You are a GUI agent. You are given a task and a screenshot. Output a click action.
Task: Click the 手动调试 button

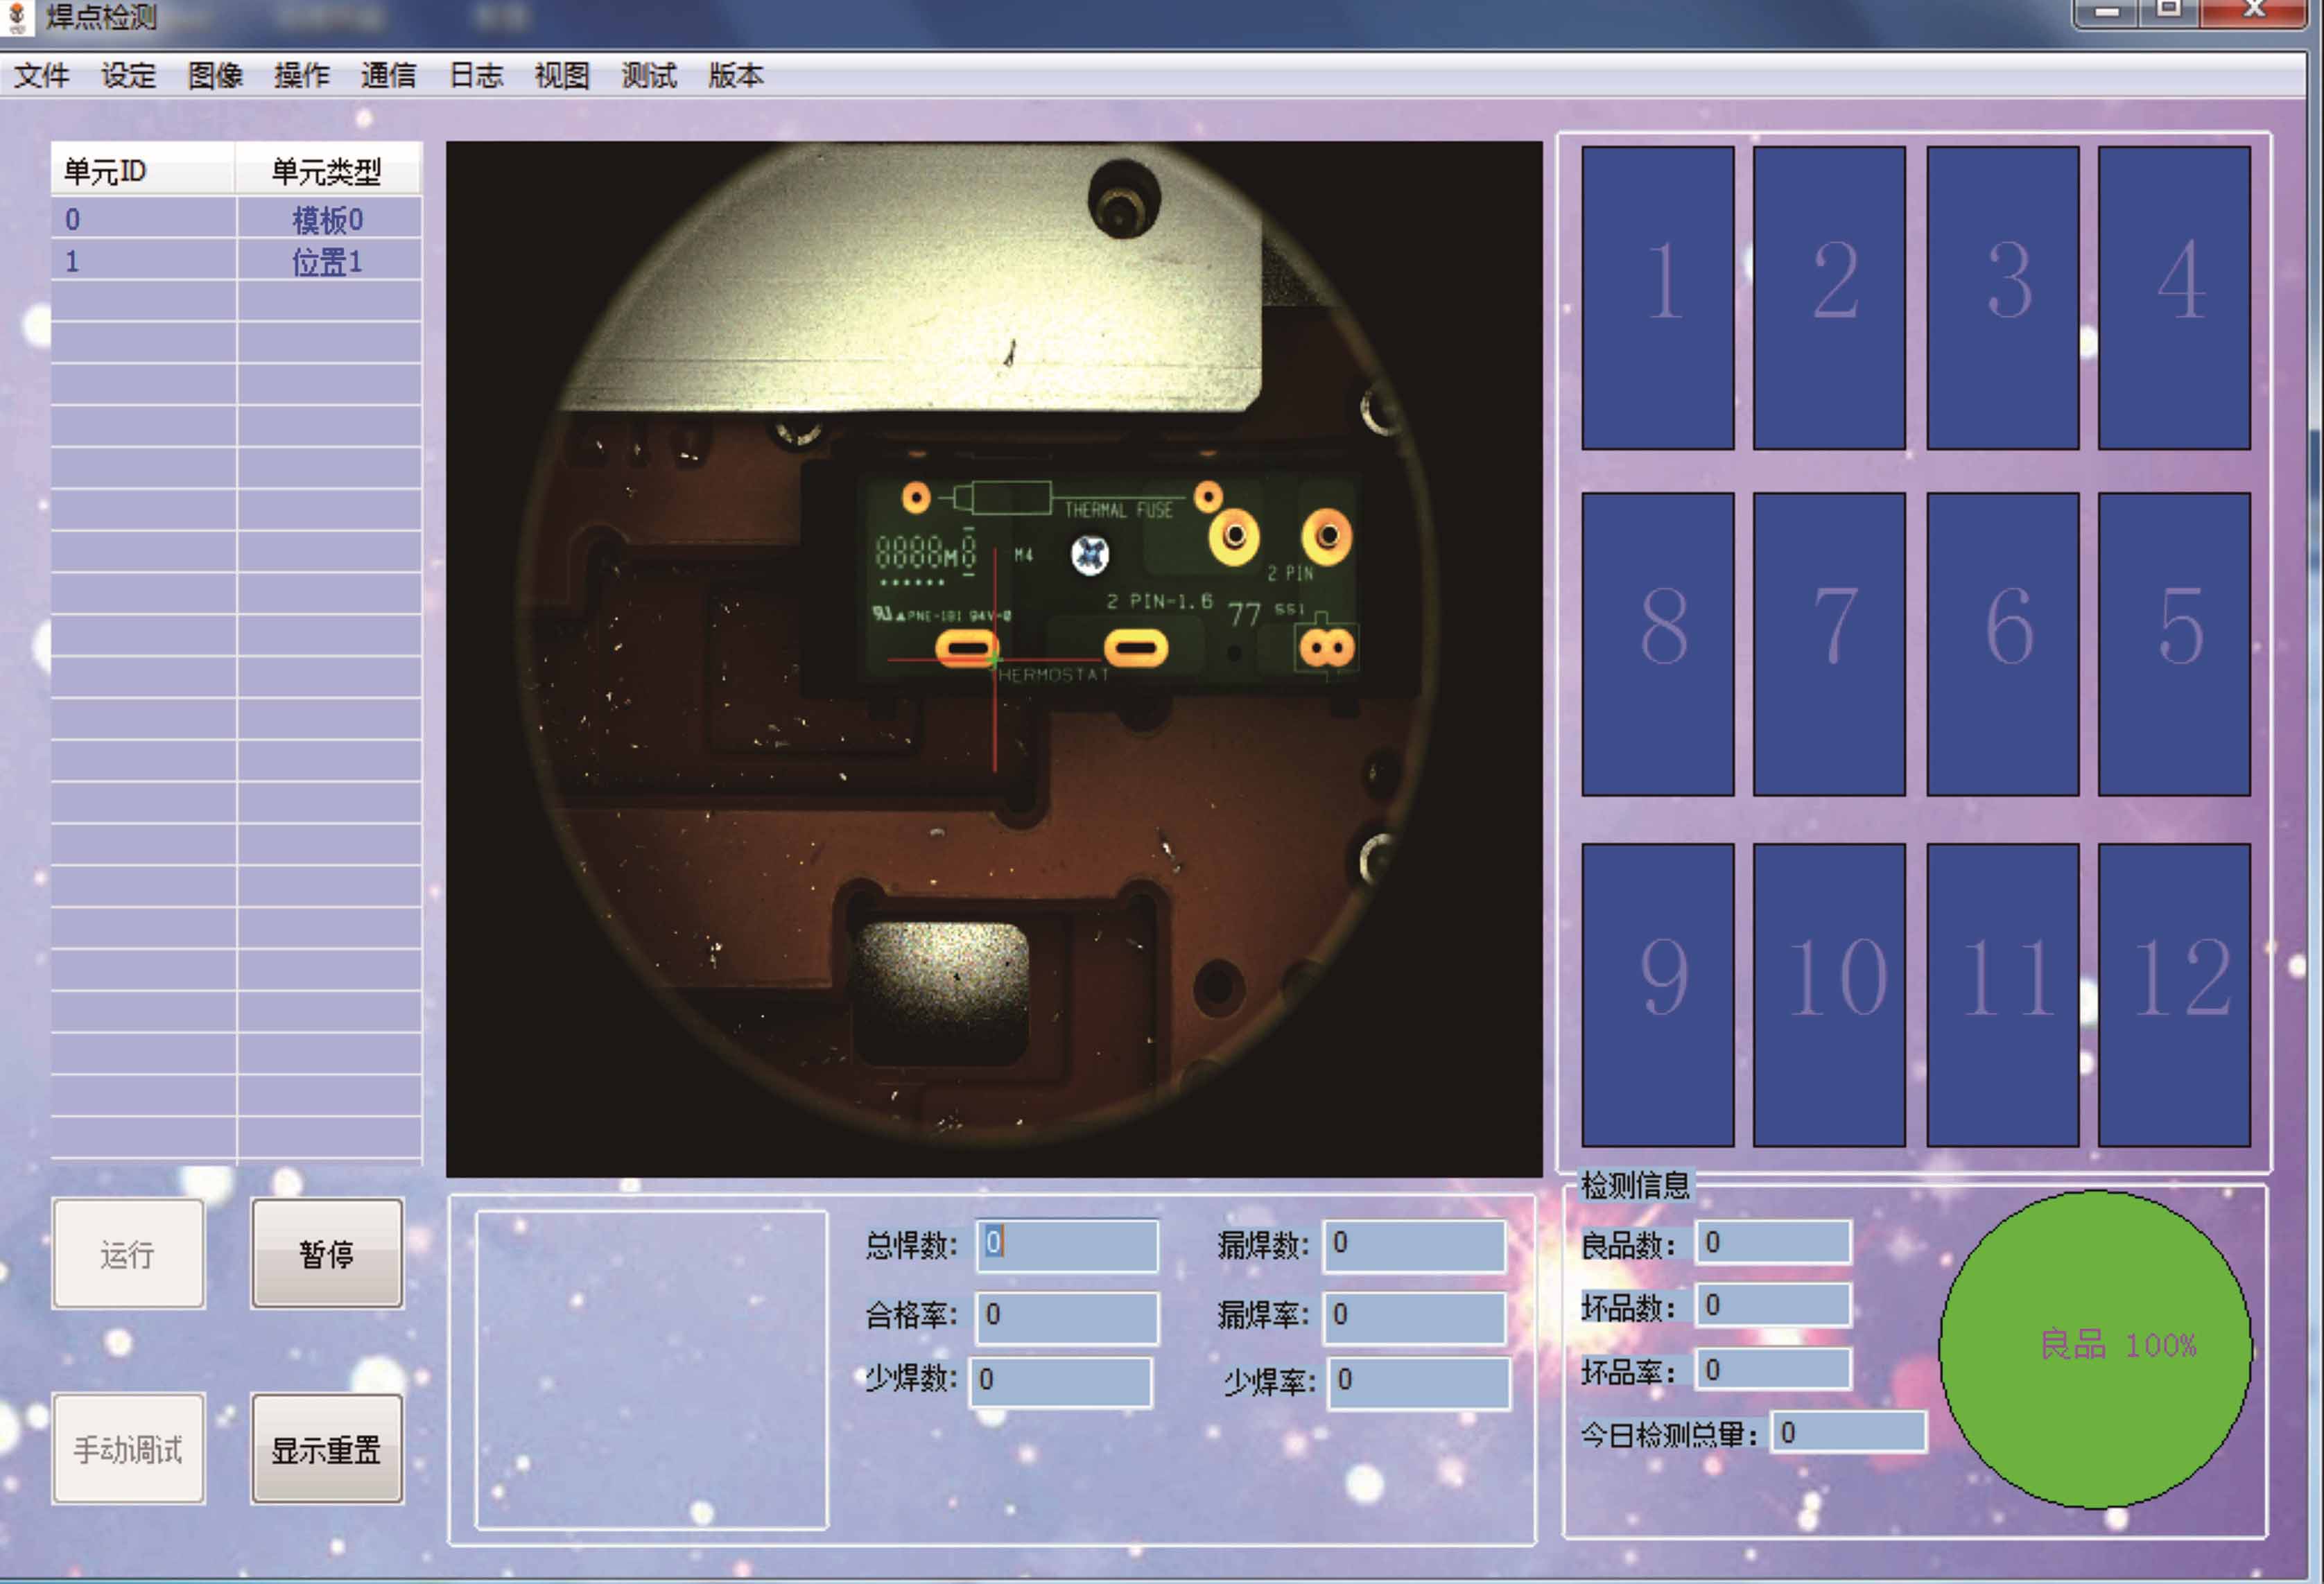pos(128,1449)
